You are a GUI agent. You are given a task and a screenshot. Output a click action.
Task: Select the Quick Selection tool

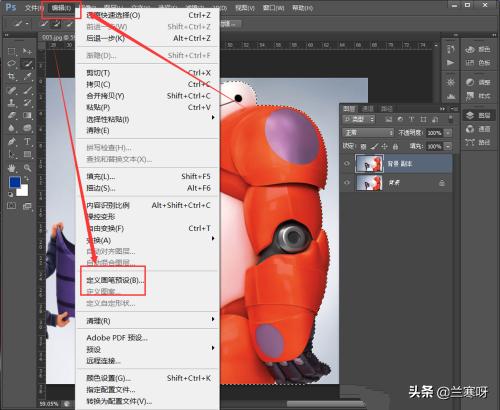point(27,63)
